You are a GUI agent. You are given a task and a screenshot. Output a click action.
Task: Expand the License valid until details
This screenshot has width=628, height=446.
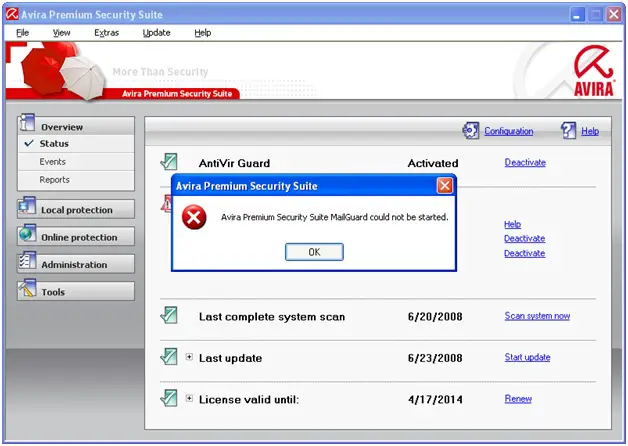[x=189, y=398]
